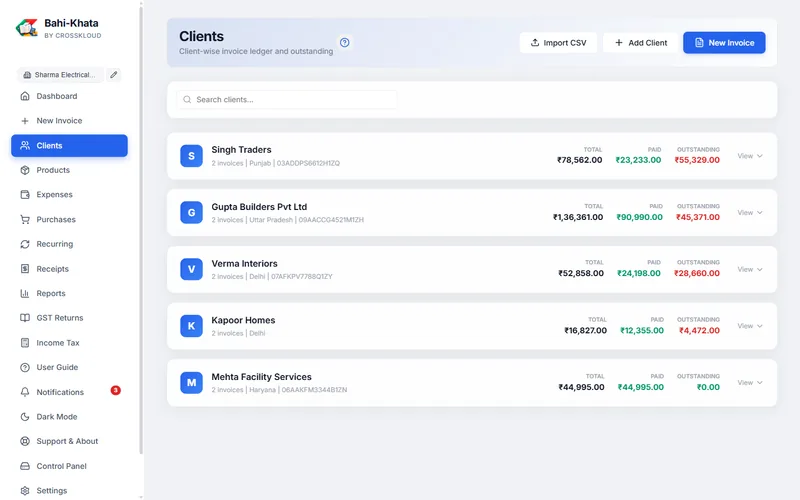Image resolution: width=800 pixels, height=500 pixels.
Task: Click the ₹78,562.00 total amount
Action: pyautogui.click(x=580, y=160)
